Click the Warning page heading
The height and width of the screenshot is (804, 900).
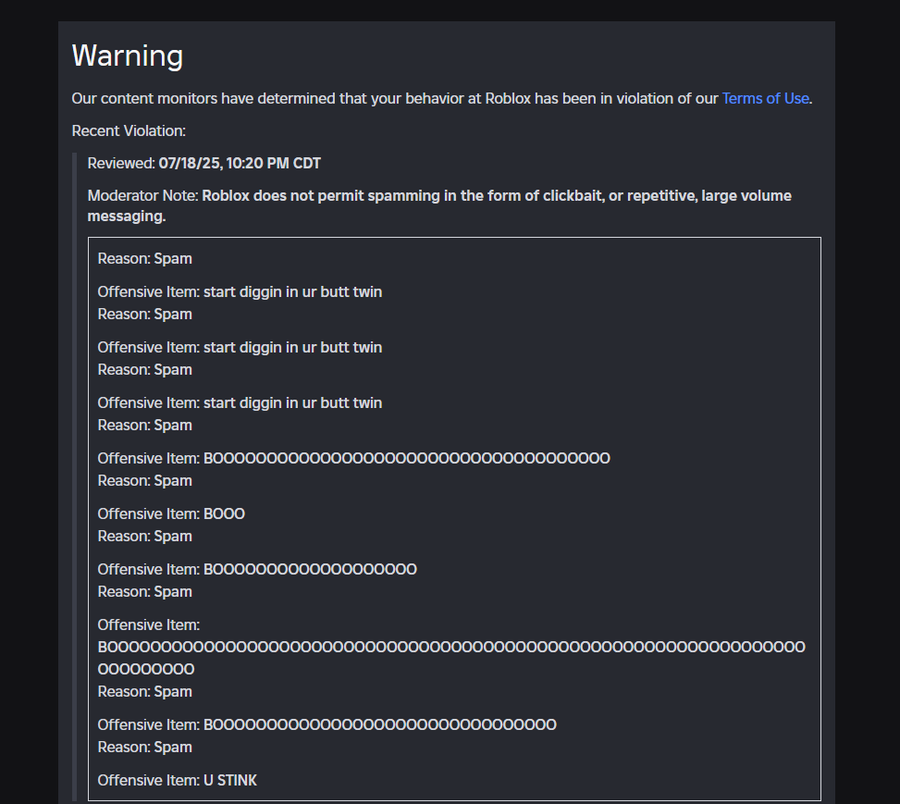127,55
